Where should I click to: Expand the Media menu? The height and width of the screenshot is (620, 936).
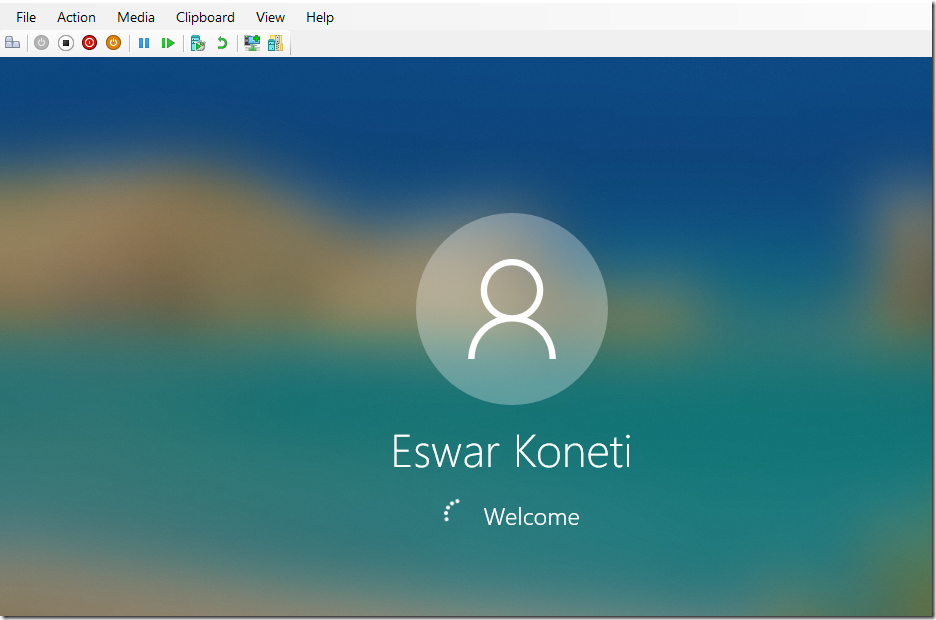[136, 17]
